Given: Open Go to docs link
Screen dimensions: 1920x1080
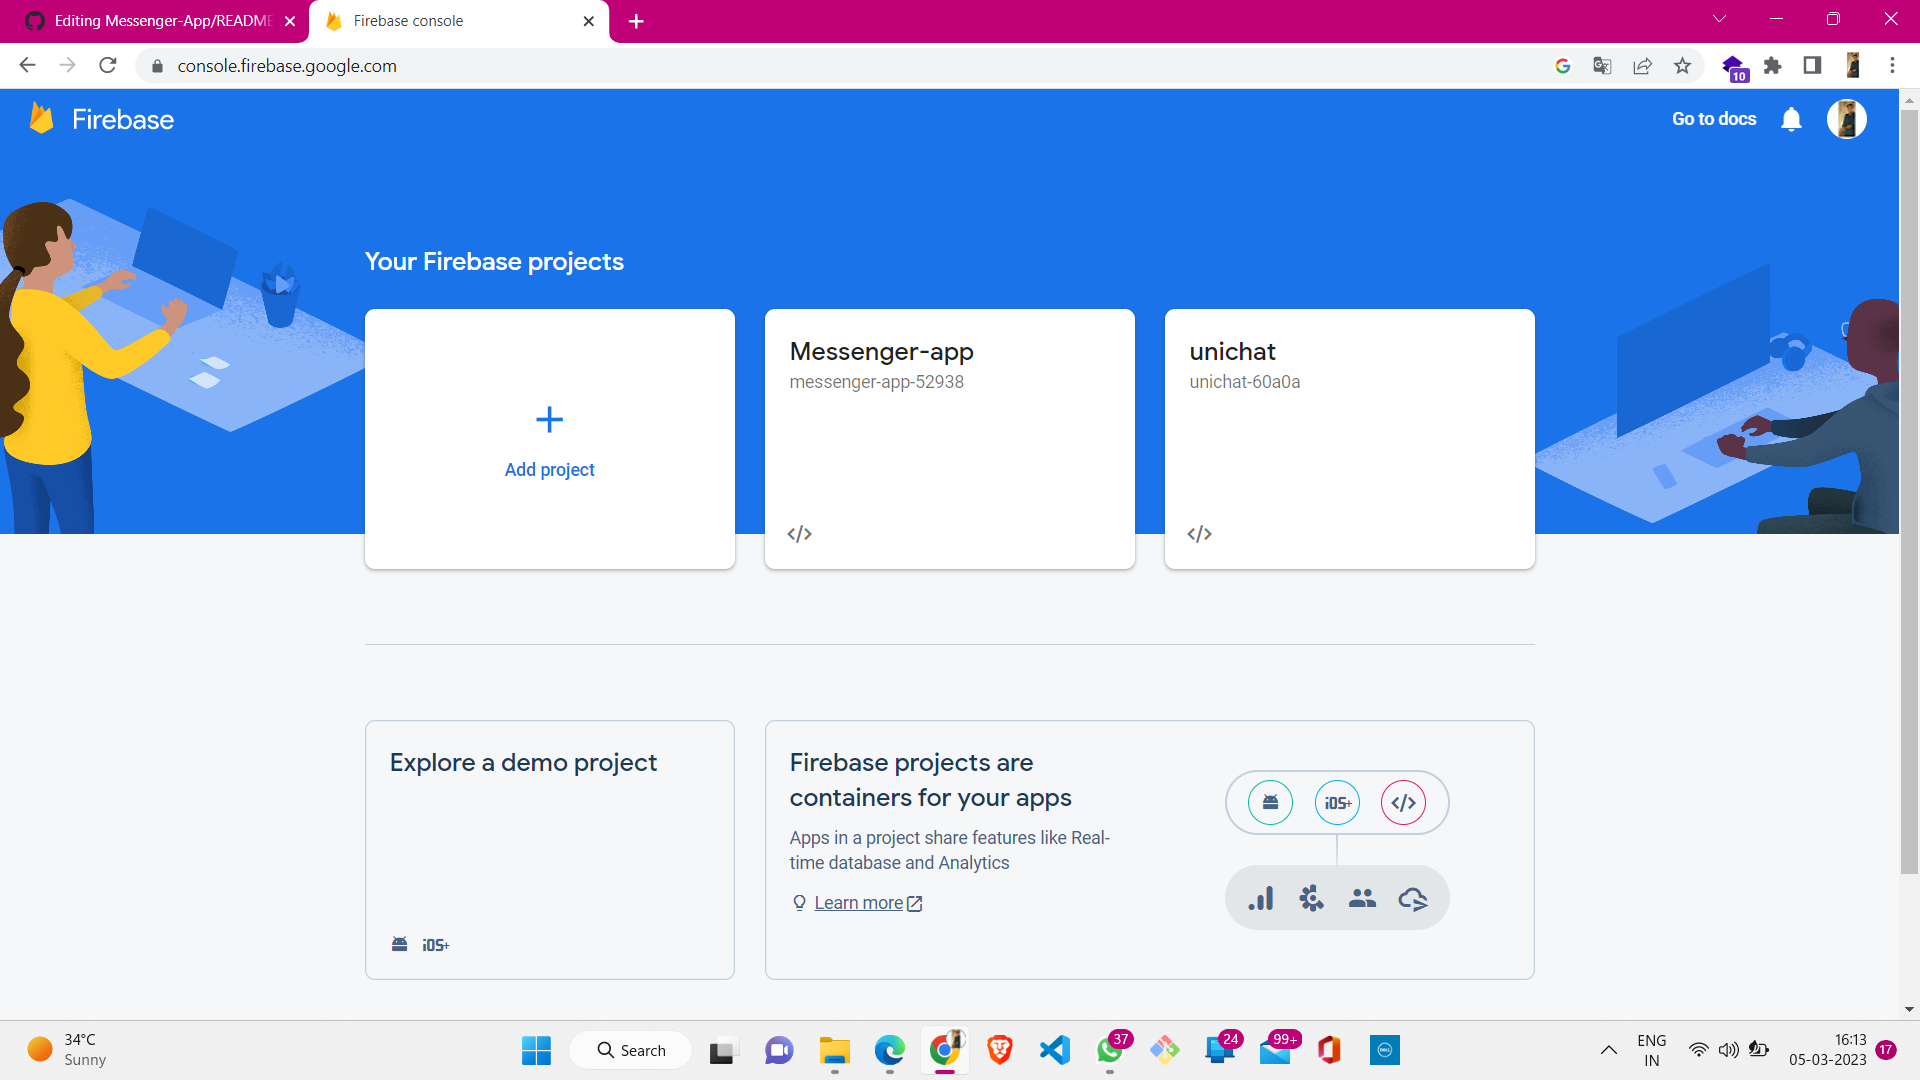Looking at the screenshot, I should (x=1714, y=119).
